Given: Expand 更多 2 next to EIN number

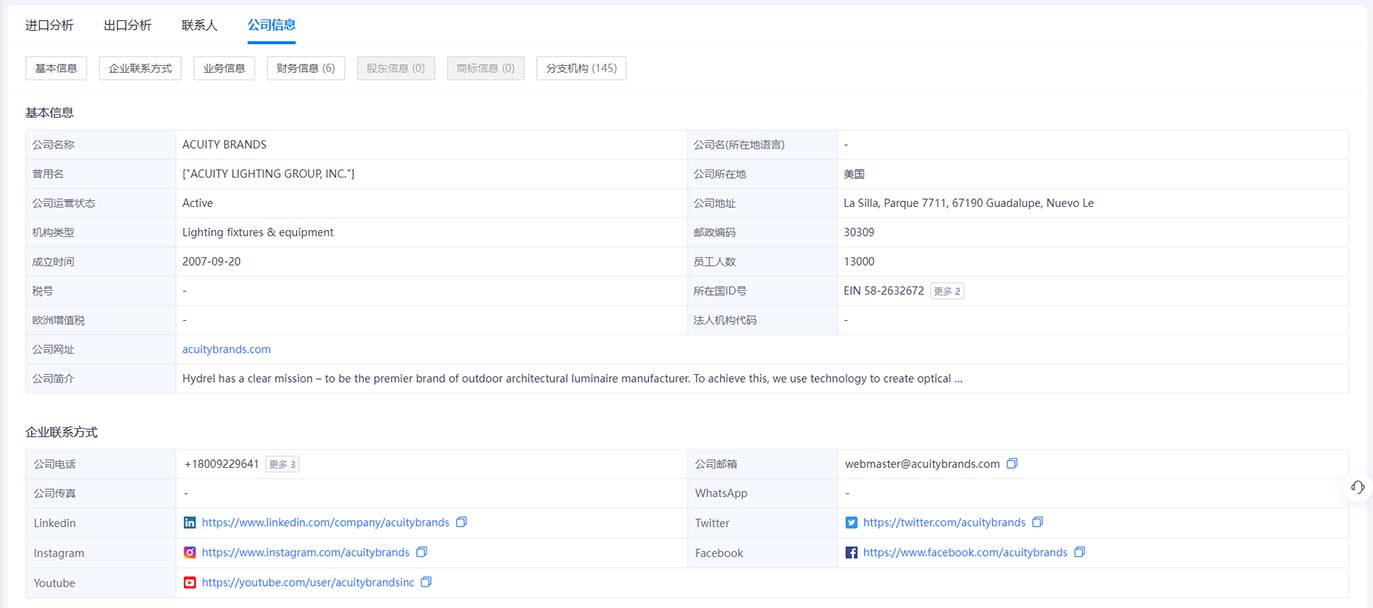Looking at the screenshot, I should point(946,291).
